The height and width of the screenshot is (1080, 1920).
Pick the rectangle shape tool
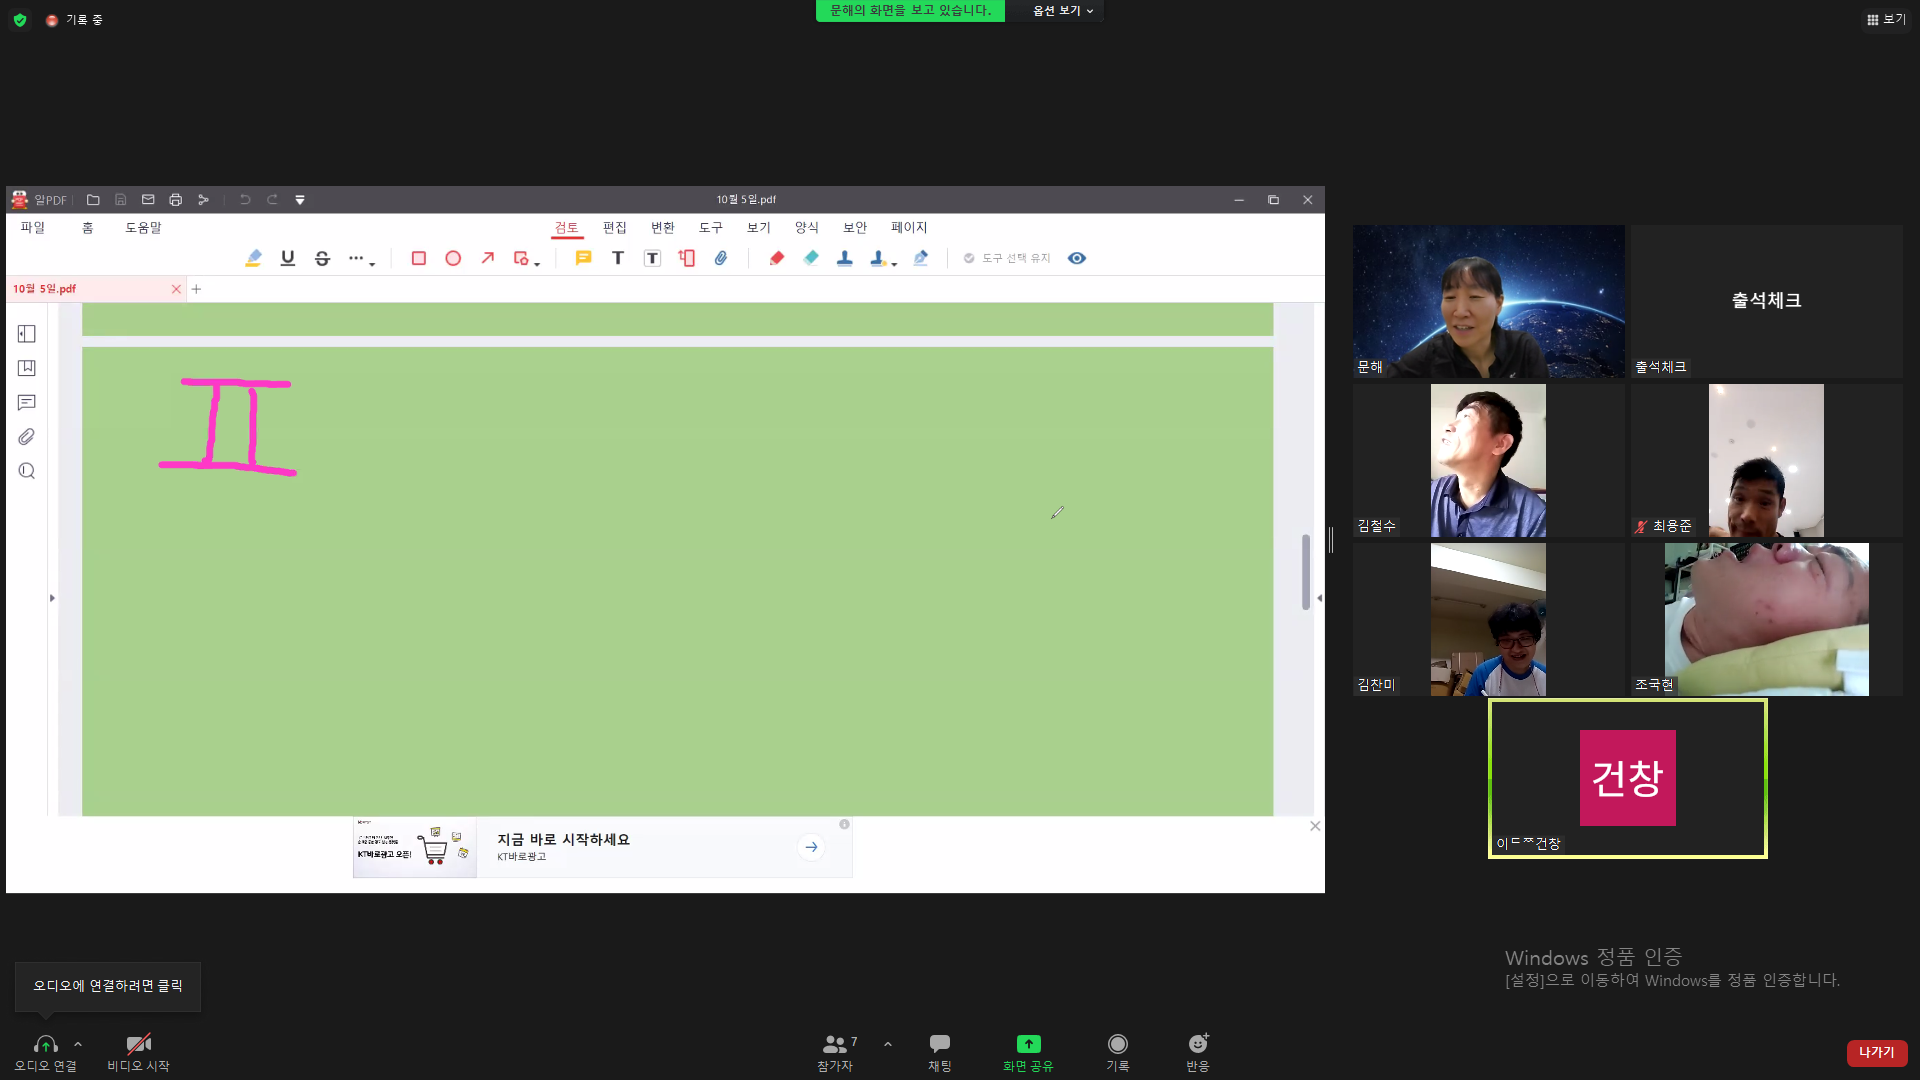(x=419, y=258)
